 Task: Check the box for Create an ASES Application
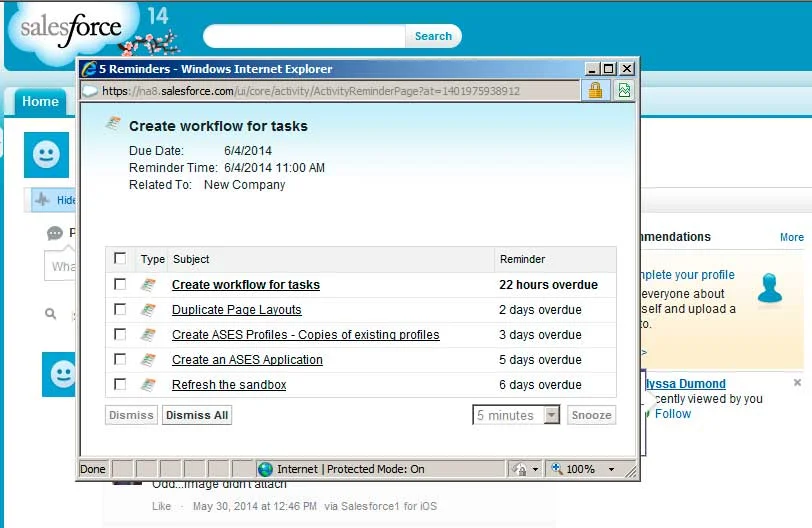pos(120,359)
